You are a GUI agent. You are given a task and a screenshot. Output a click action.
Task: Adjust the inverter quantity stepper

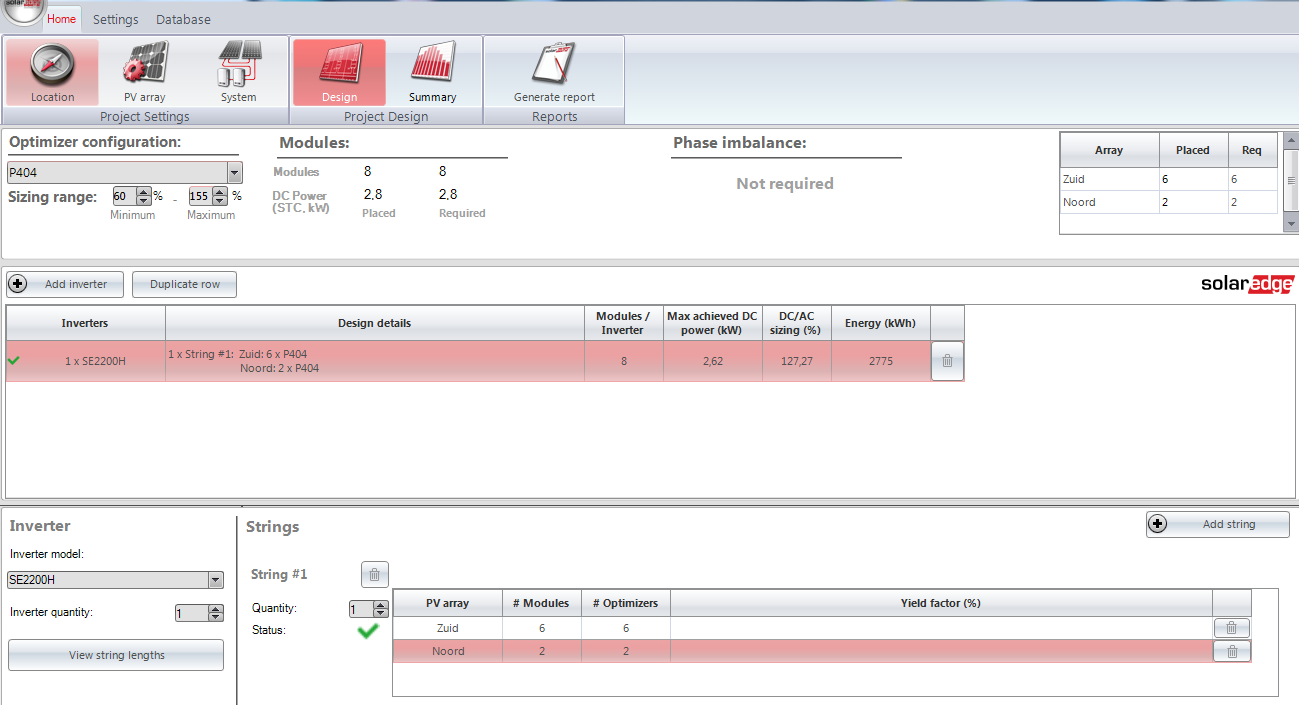click(x=216, y=613)
